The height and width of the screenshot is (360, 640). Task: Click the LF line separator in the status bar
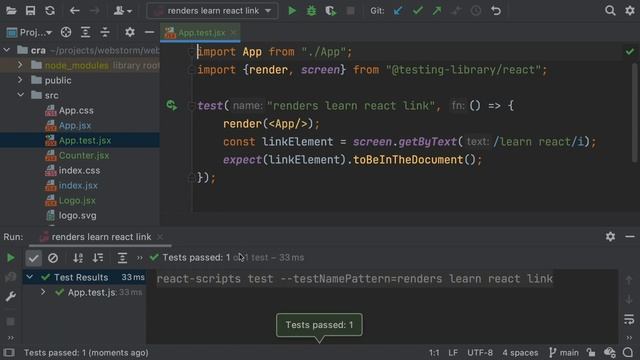pos(453,353)
